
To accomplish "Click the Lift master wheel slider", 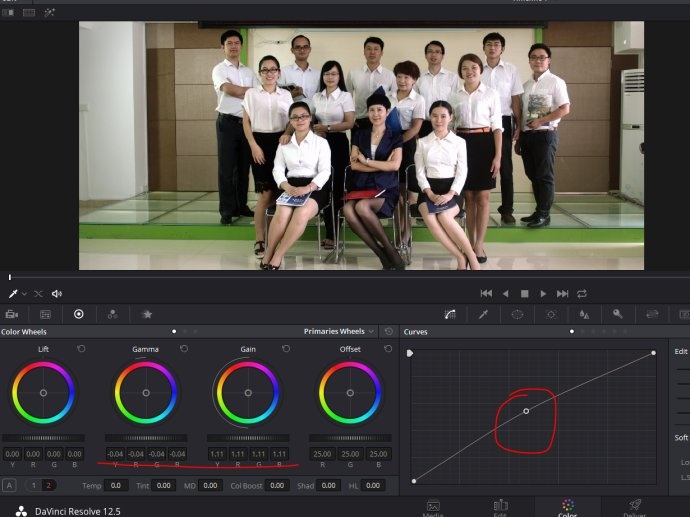I will 44,438.
